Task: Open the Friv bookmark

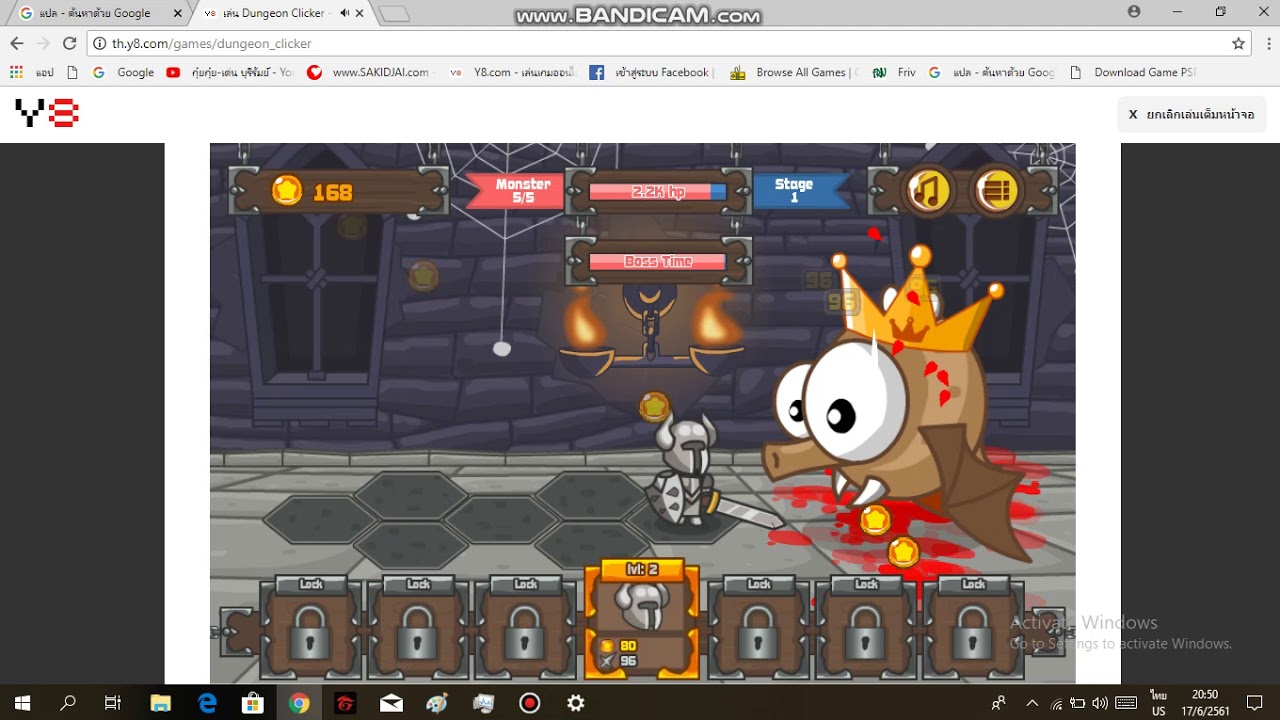Action: (x=894, y=72)
